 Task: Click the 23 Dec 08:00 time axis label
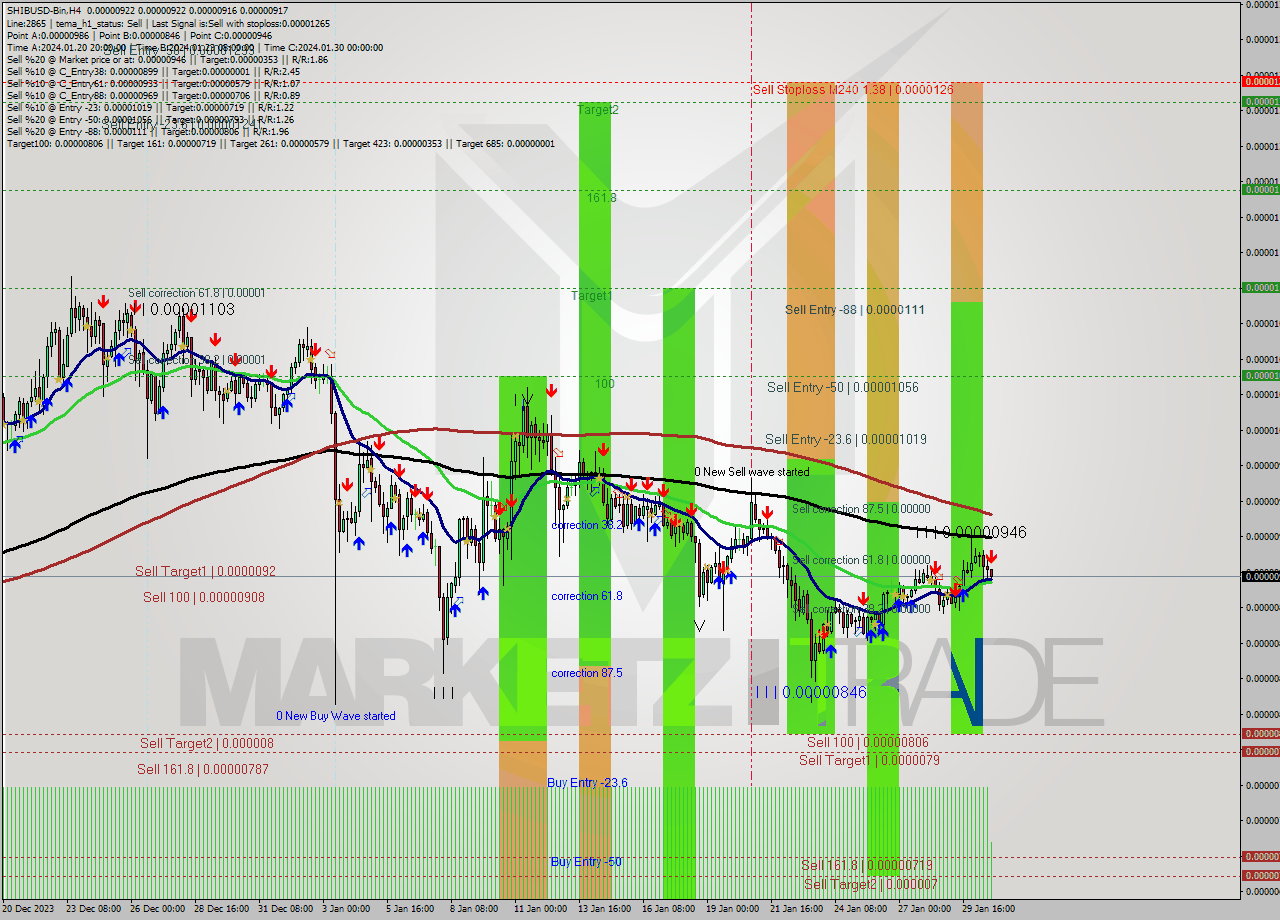(x=93, y=909)
